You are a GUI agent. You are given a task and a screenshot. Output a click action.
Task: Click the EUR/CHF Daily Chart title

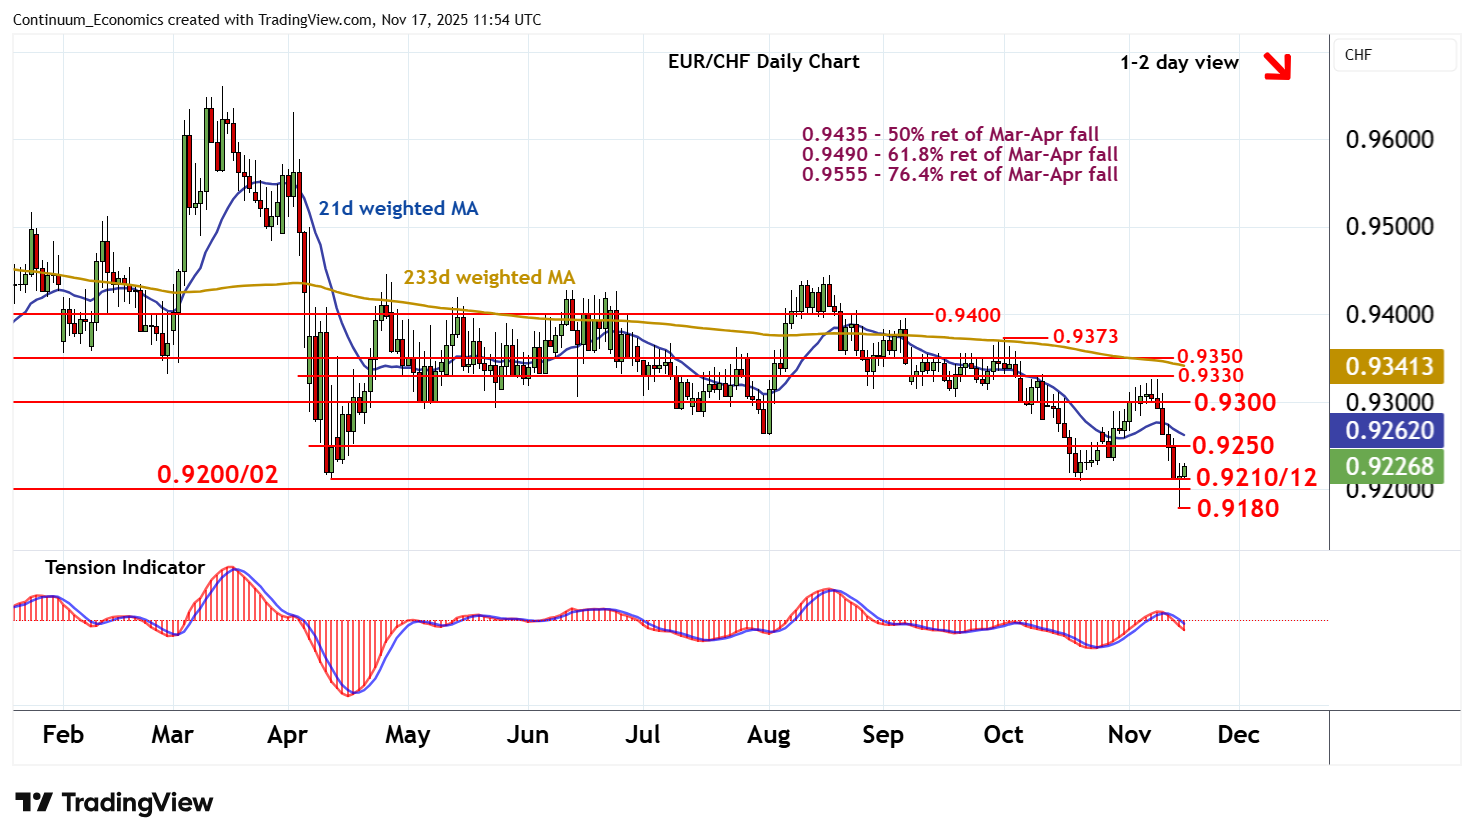763,62
